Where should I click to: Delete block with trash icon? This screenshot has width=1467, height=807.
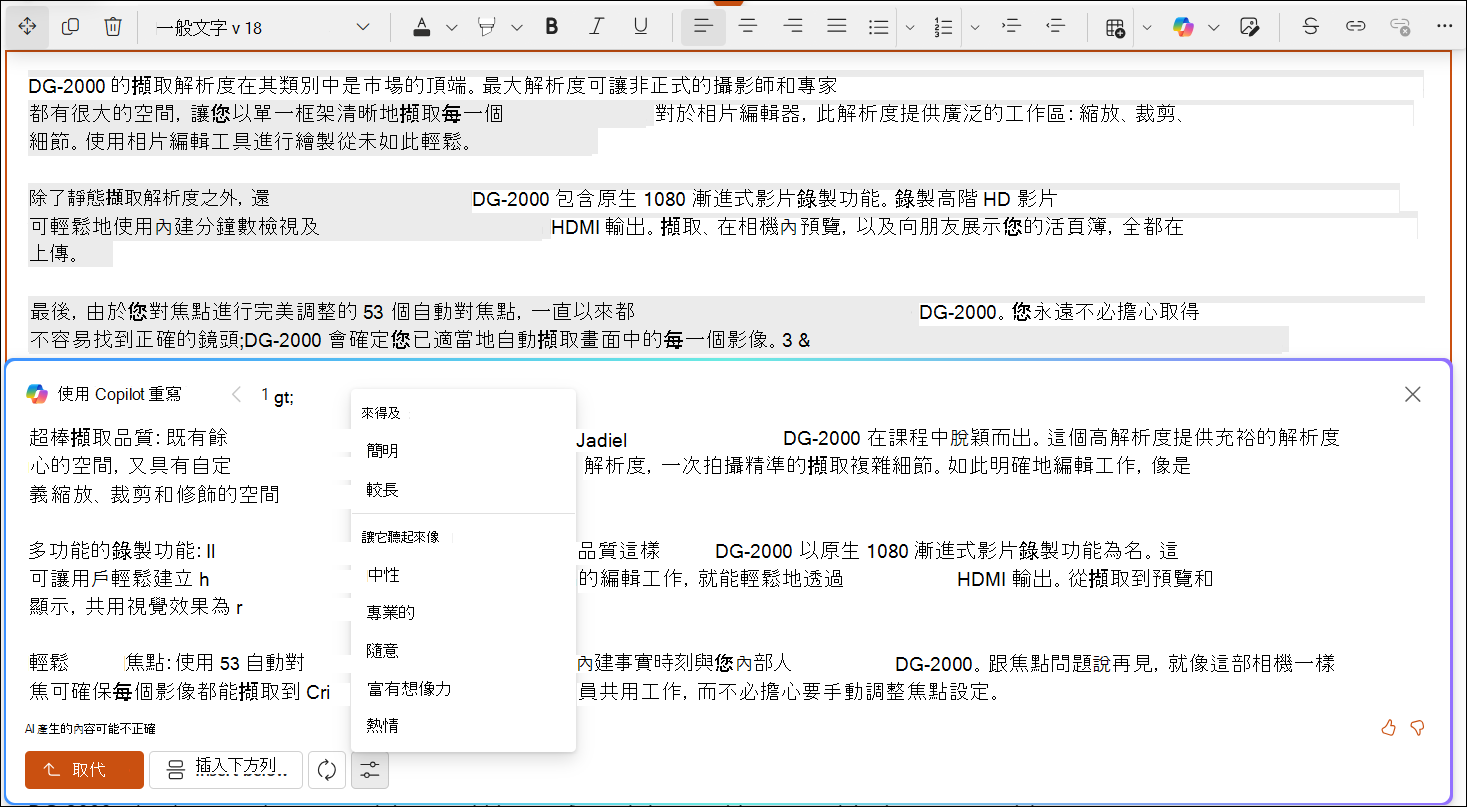tap(113, 27)
